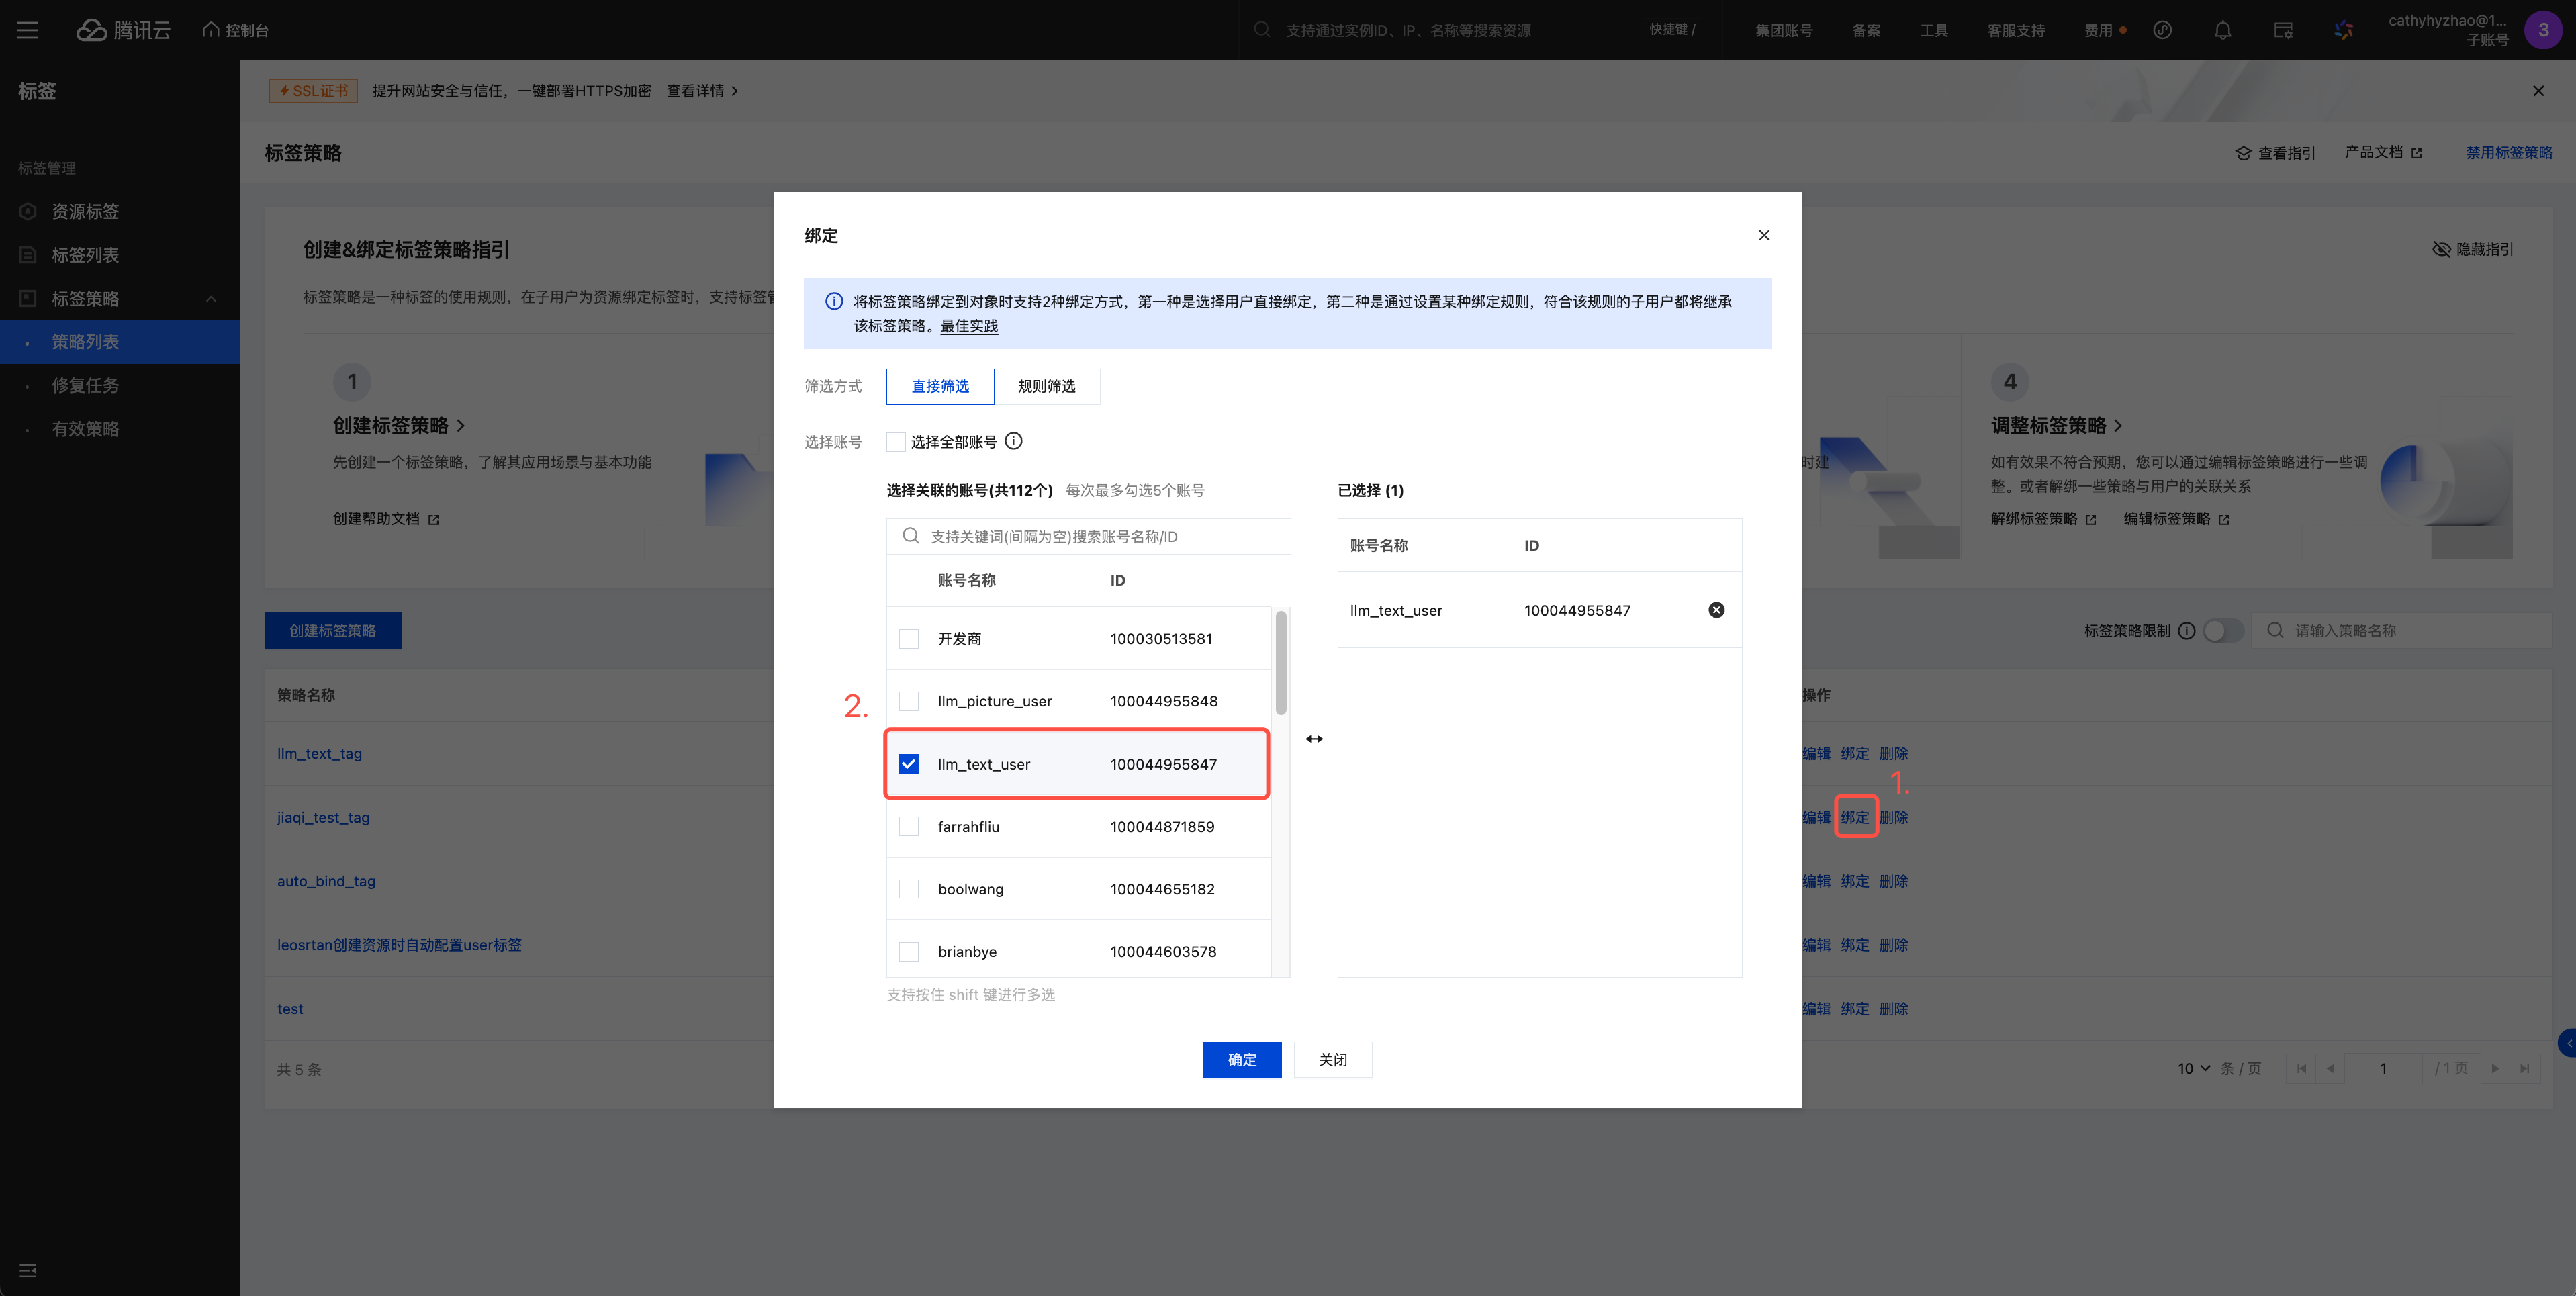
Task: Uncheck the llm_text_user checkbox
Action: pos(909,764)
